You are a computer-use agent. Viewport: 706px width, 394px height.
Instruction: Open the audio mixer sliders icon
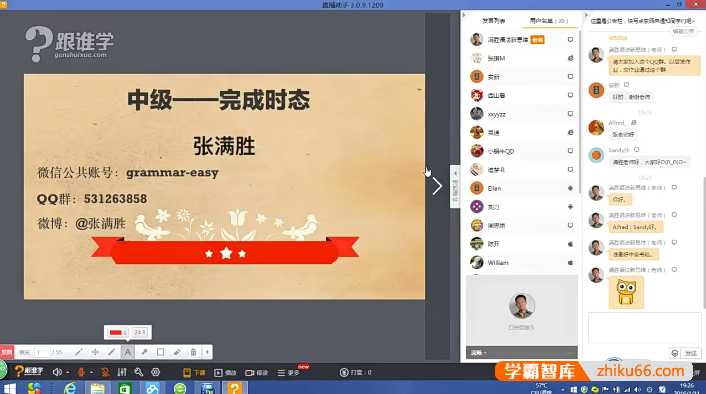pyautogui.click(x=122, y=372)
